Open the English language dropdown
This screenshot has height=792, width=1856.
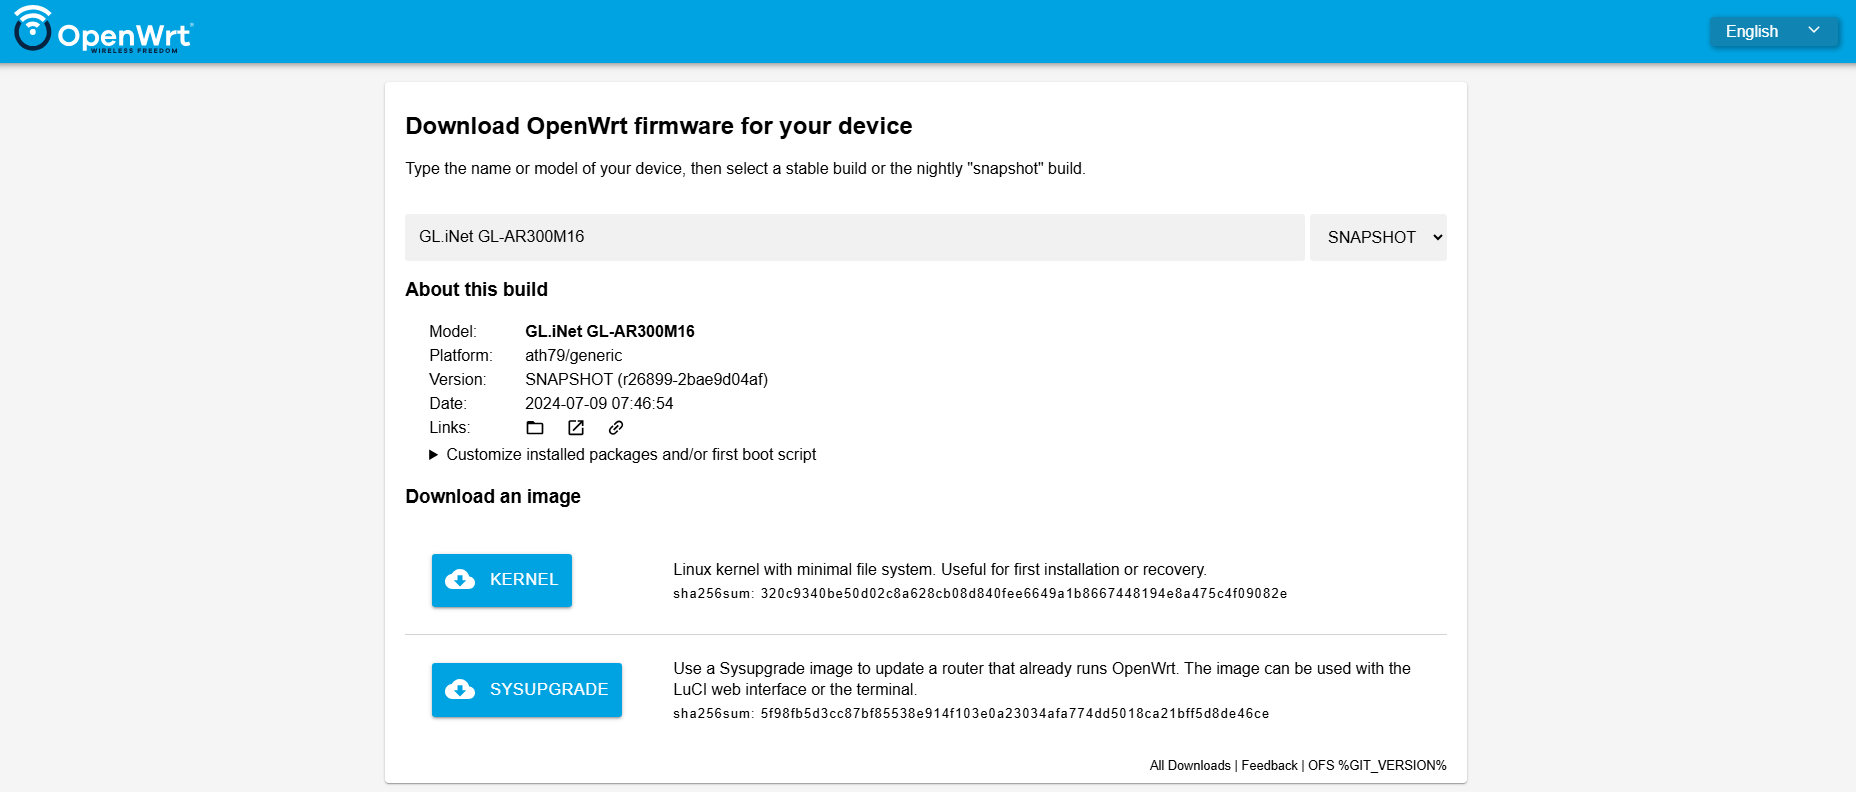click(1772, 32)
